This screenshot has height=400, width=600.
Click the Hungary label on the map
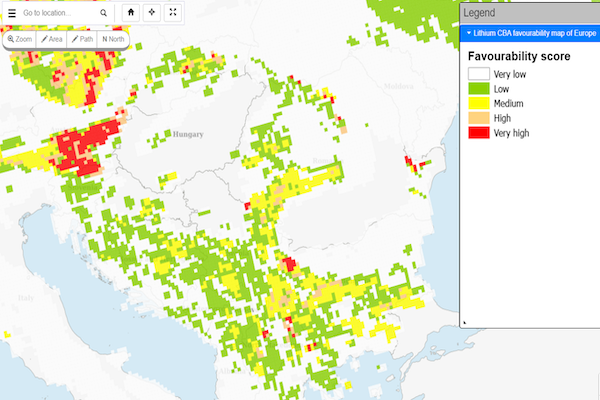pos(187,134)
